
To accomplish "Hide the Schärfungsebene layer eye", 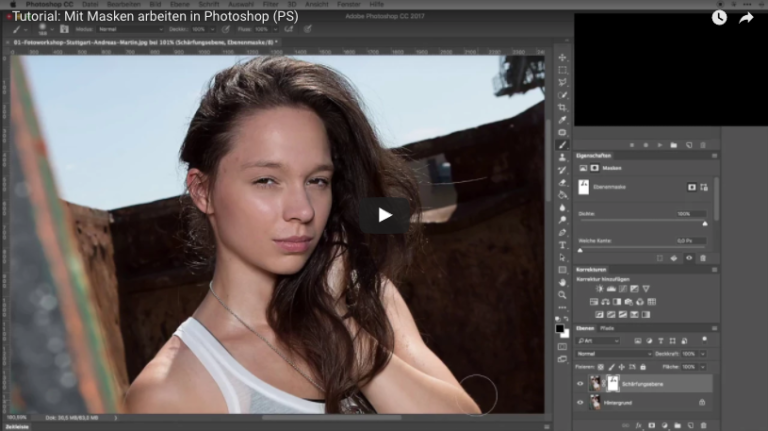I will coord(580,384).
